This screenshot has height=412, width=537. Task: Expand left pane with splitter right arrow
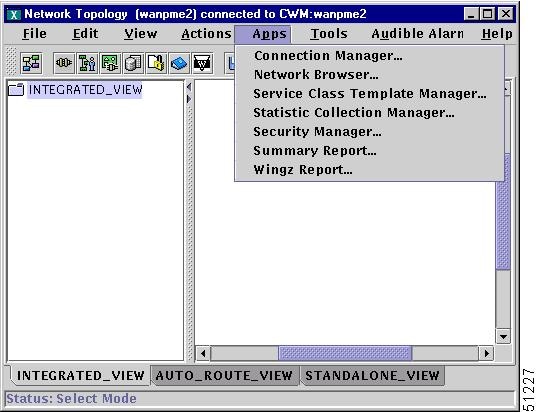click(189, 99)
